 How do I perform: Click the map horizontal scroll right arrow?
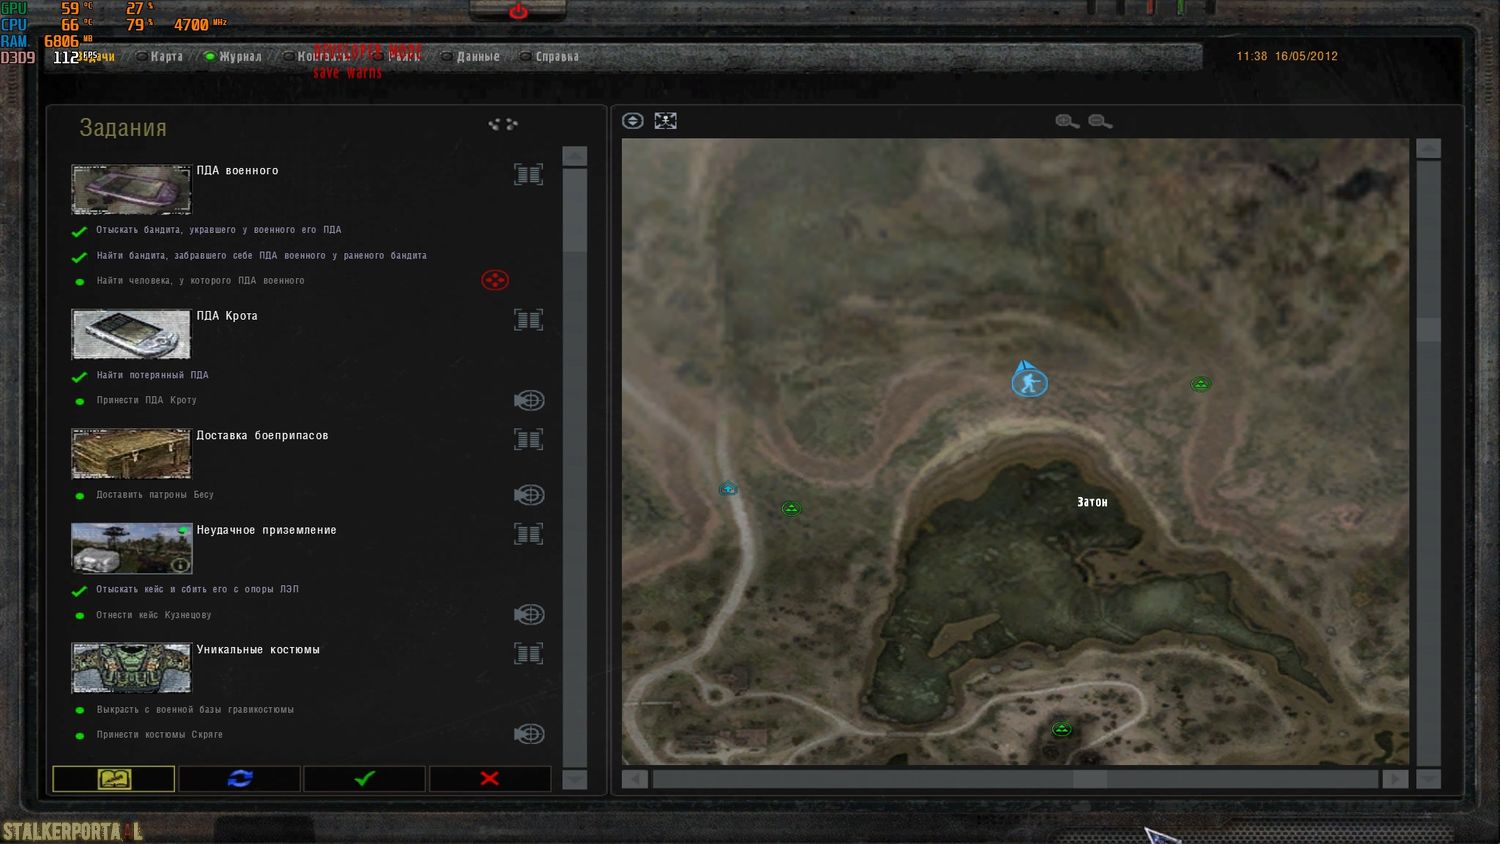click(x=1395, y=779)
